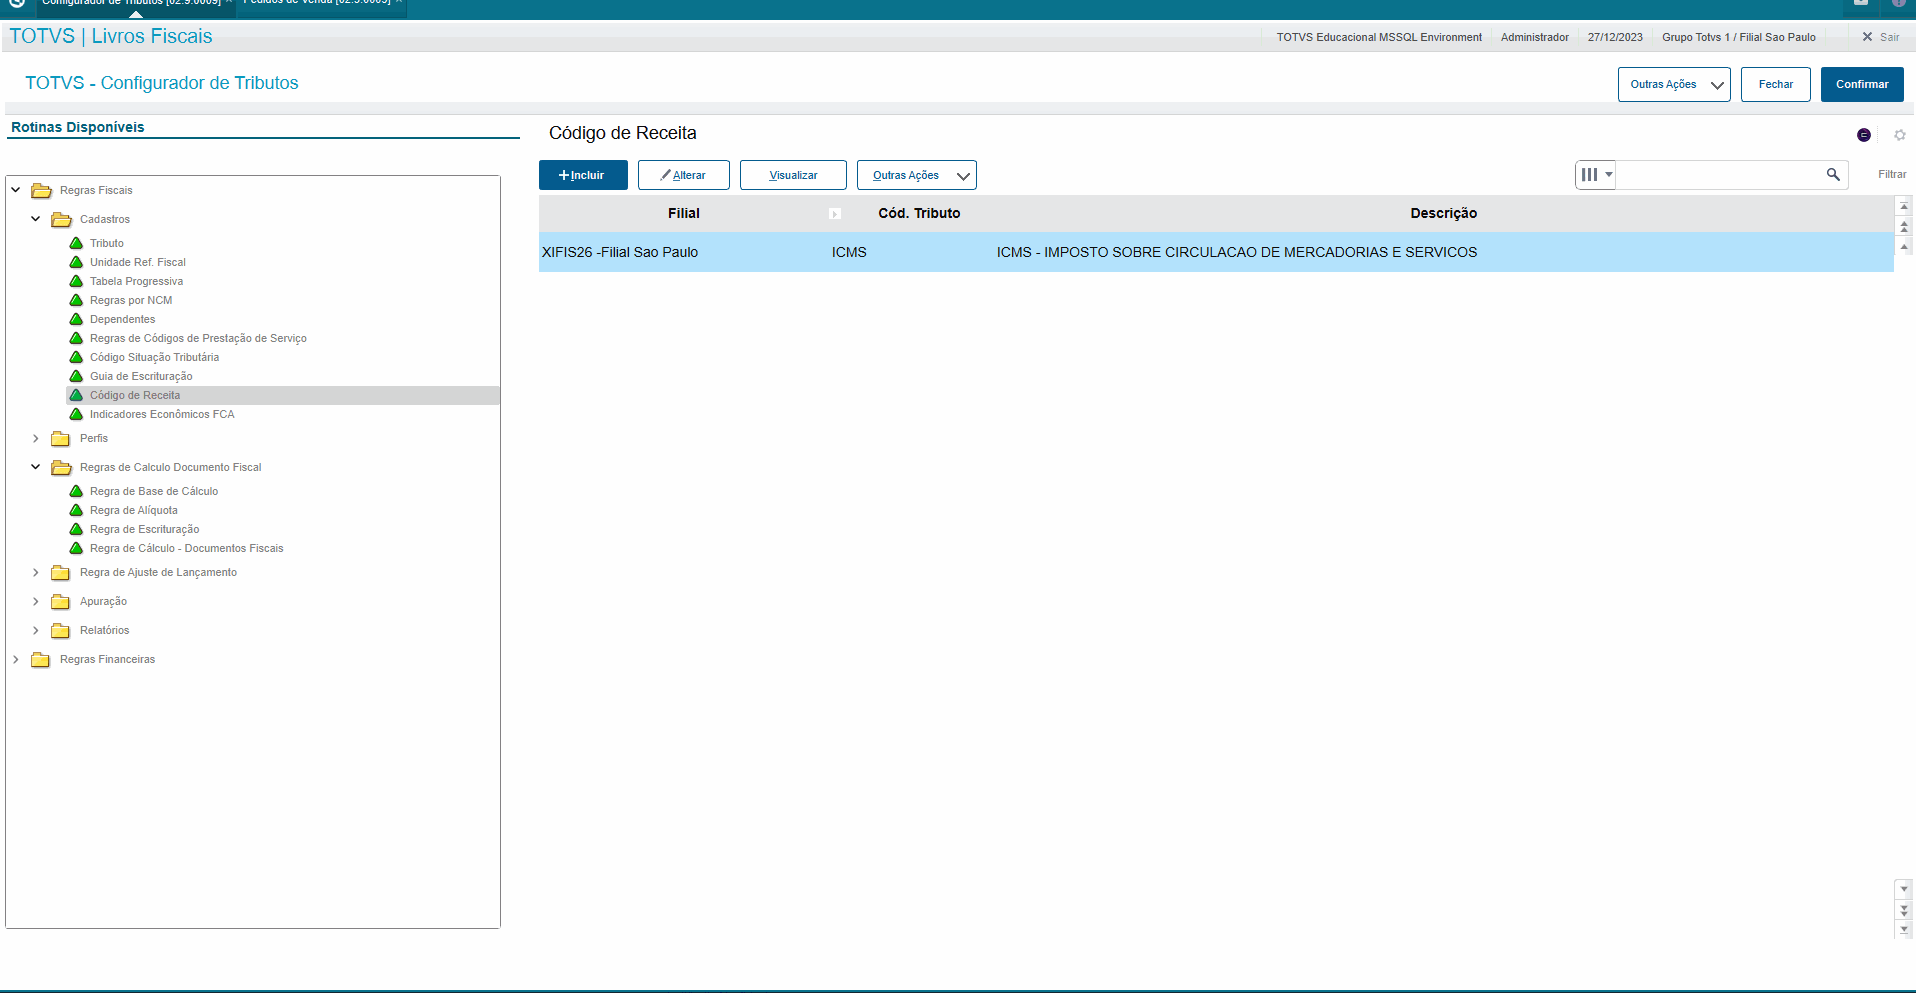Click the ICMS - IMPOSTO SOBRE CIRCULACAO description
The width and height of the screenshot is (1916, 993).
click(x=1236, y=252)
